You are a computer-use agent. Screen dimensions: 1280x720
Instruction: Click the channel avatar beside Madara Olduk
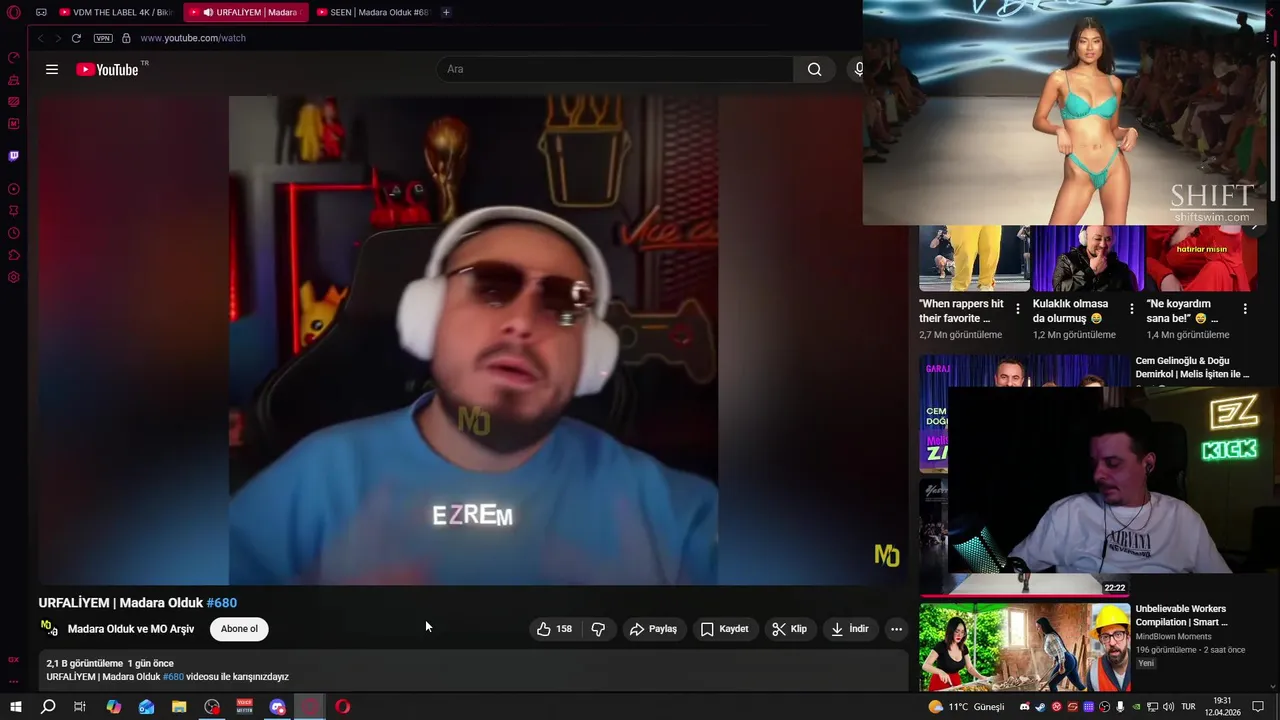click(49, 628)
